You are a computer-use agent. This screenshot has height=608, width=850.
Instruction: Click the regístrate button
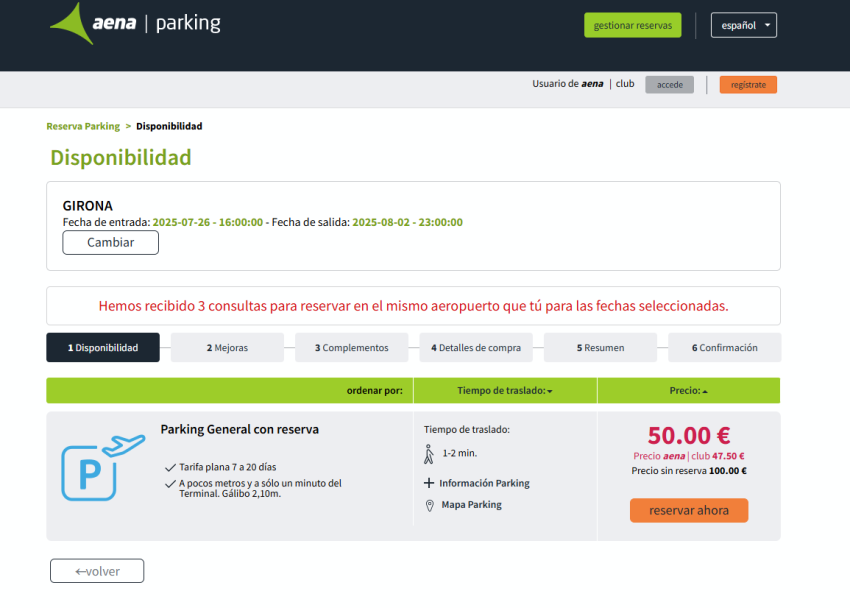coord(748,85)
